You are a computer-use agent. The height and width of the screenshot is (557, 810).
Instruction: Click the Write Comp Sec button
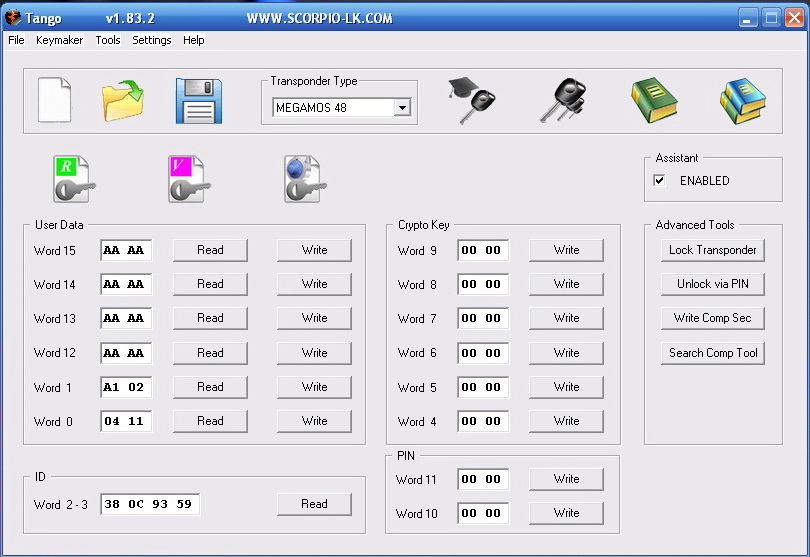713,318
